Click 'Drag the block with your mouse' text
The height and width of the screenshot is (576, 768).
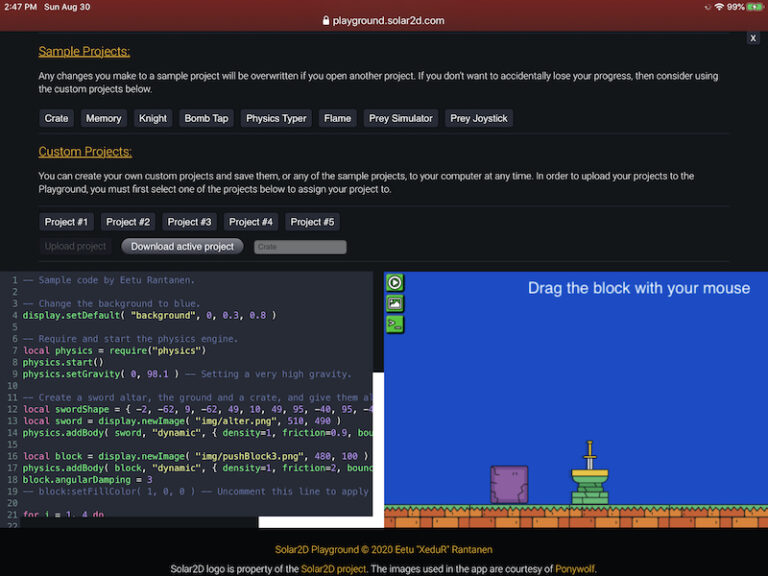(x=639, y=288)
